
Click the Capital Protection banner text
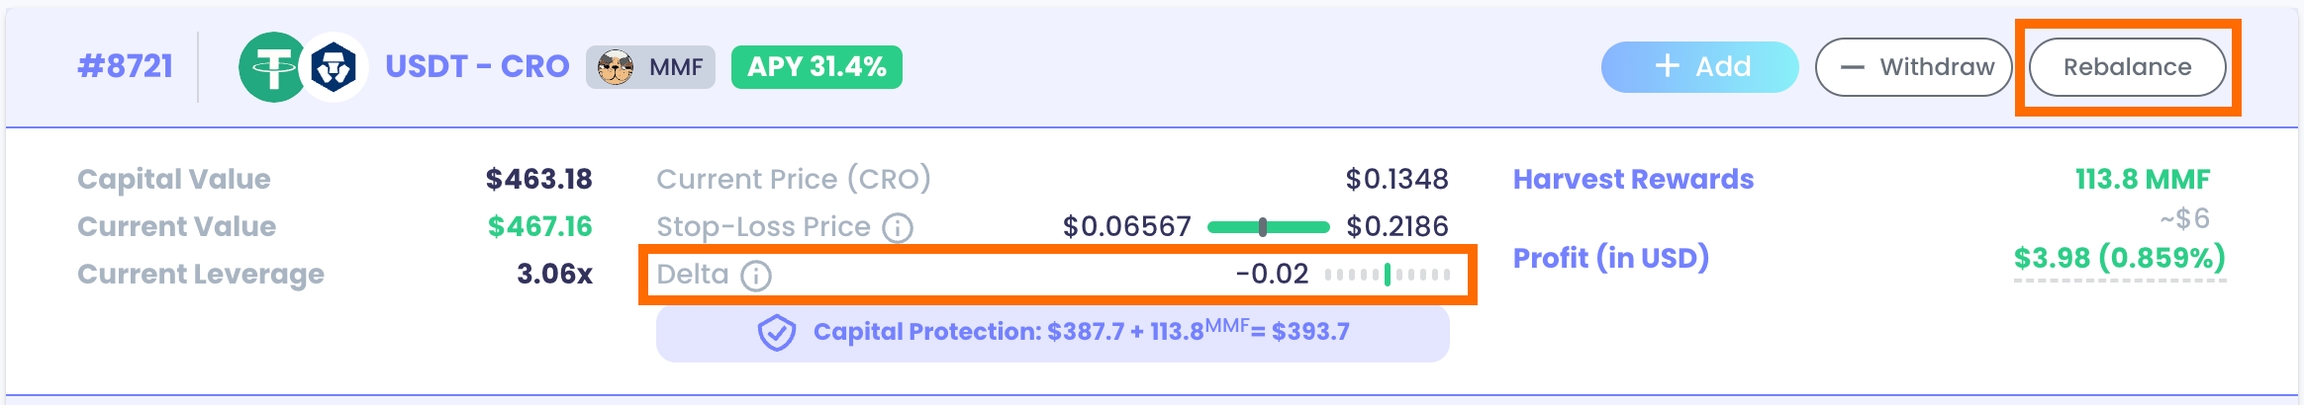1080,332
